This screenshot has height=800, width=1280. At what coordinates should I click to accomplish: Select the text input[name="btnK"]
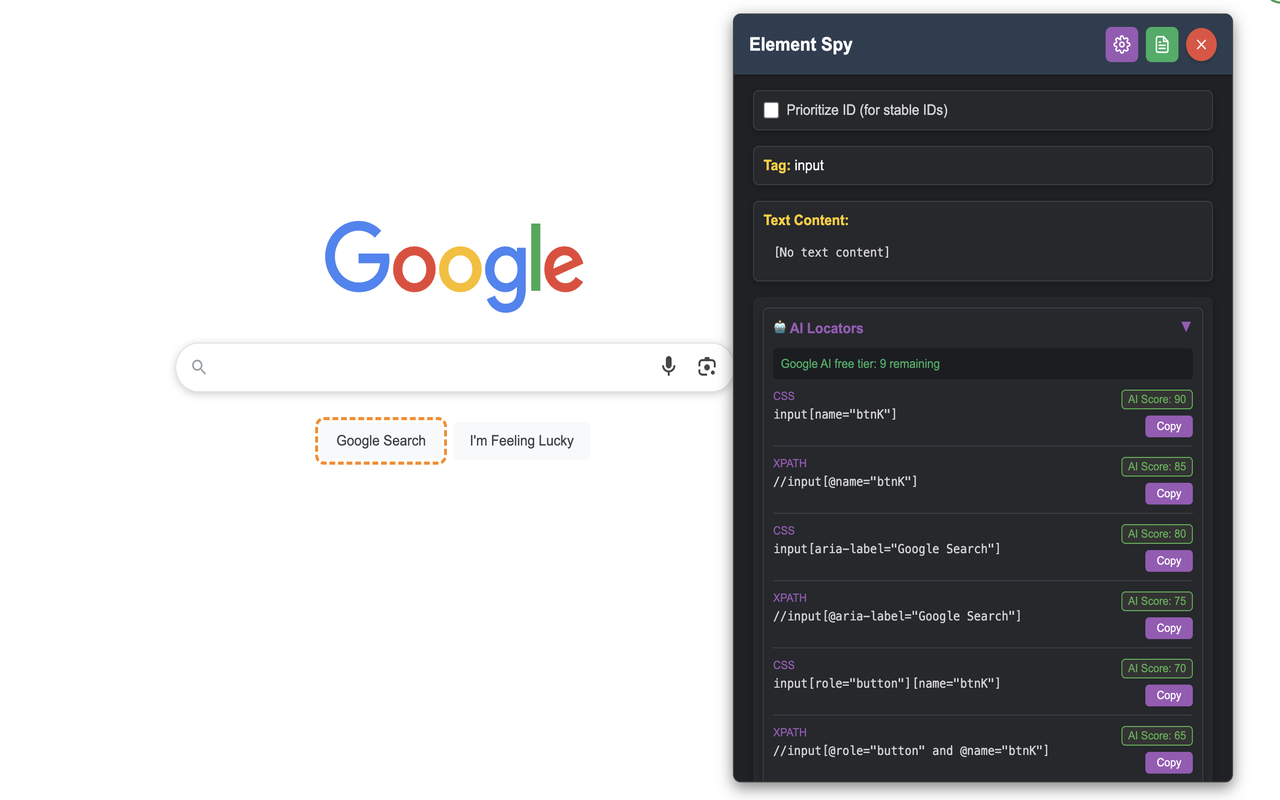click(x=835, y=414)
